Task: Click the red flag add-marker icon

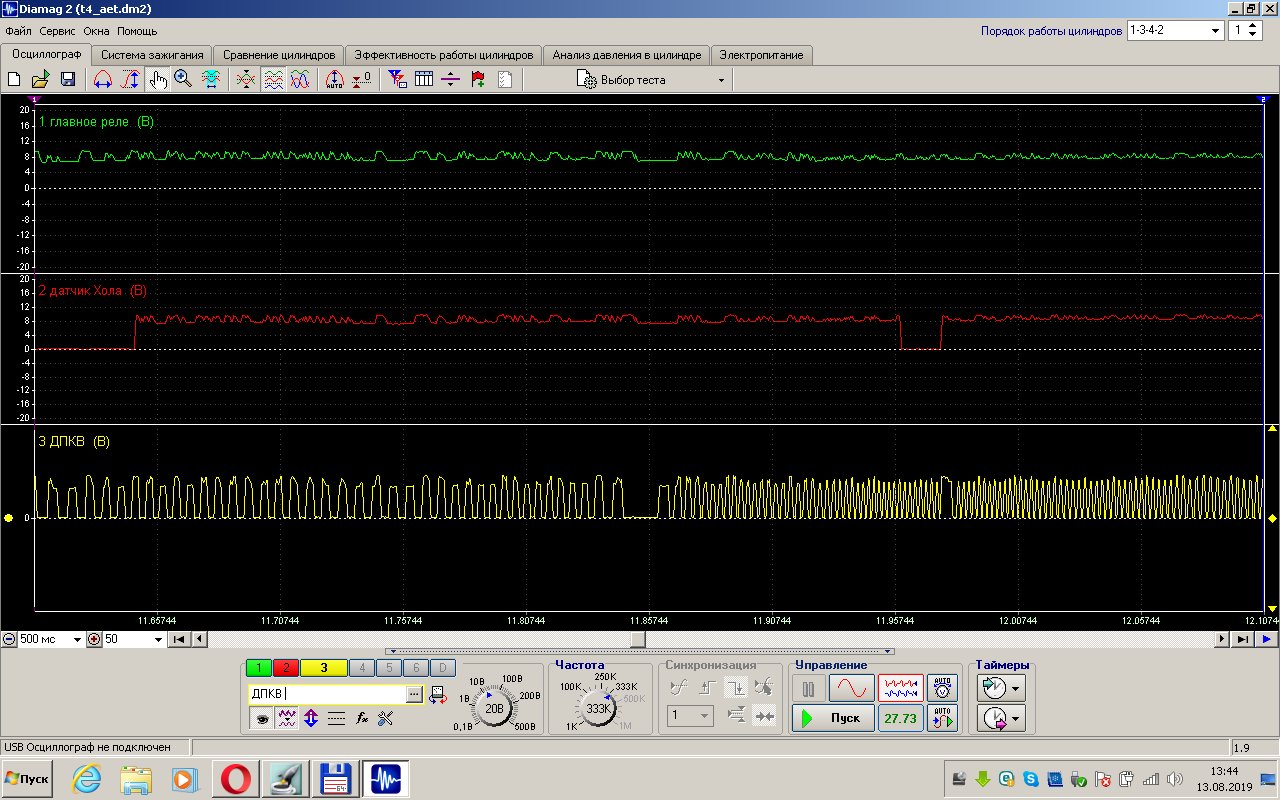Action: [x=478, y=80]
